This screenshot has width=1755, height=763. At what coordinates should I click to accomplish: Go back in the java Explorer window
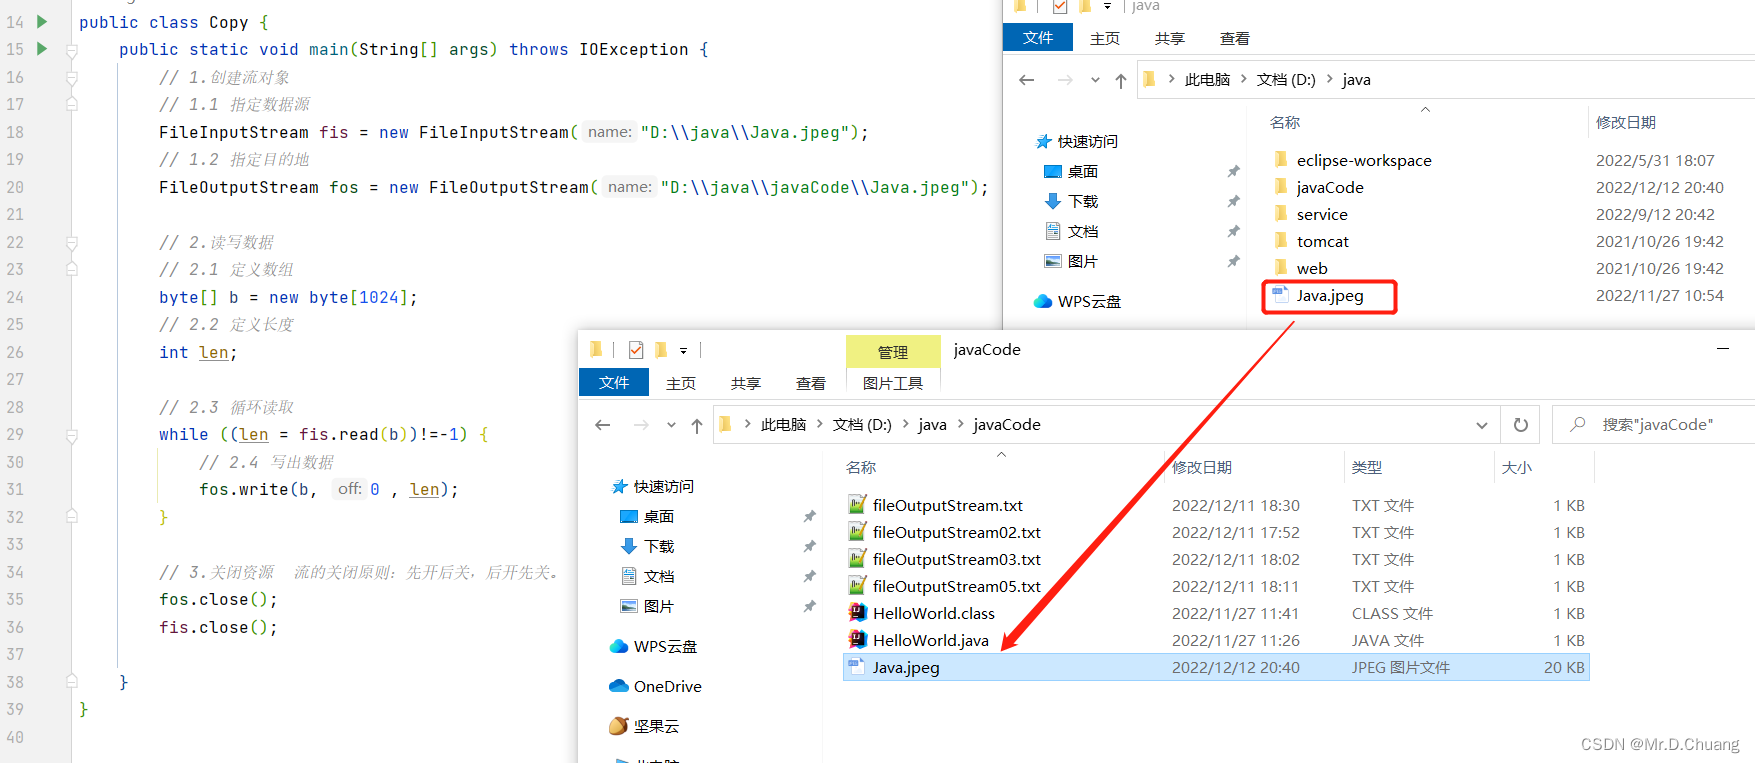(1027, 80)
